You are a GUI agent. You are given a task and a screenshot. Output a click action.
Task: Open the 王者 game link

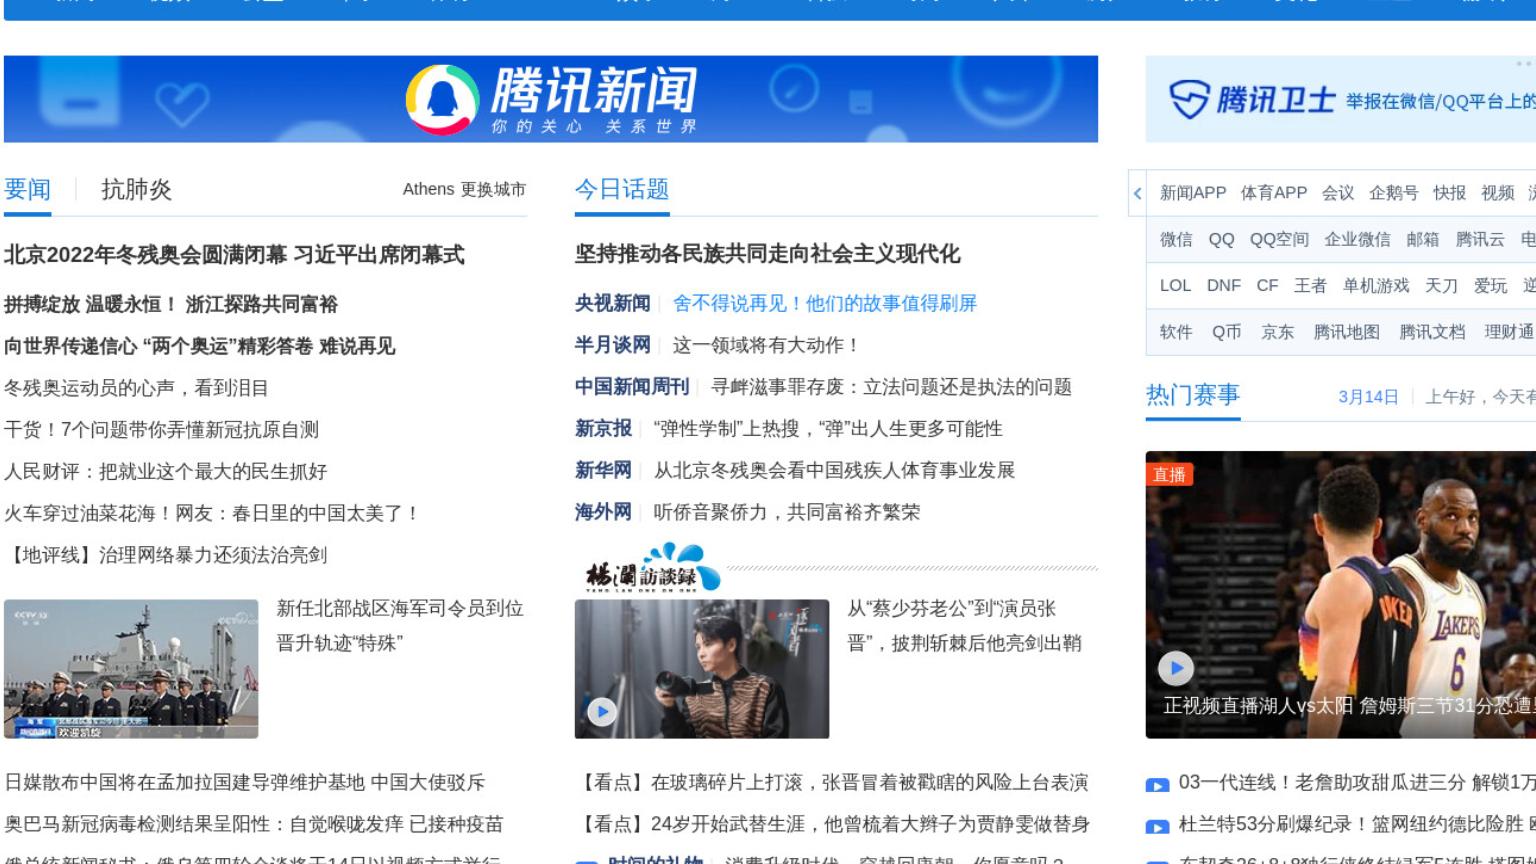pyautogui.click(x=1310, y=285)
